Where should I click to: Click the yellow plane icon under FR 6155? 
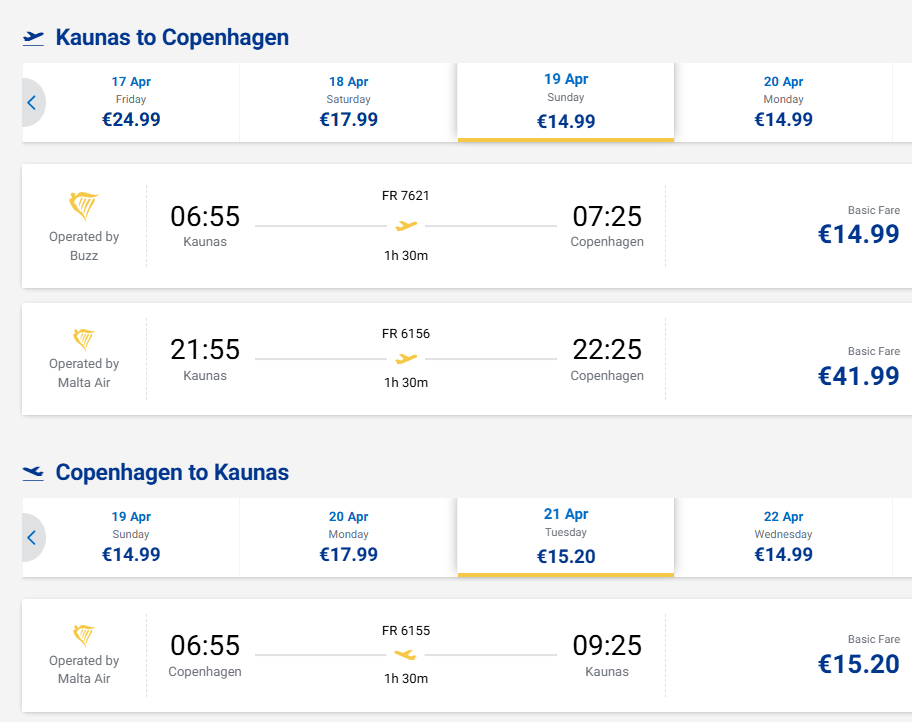point(405,655)
